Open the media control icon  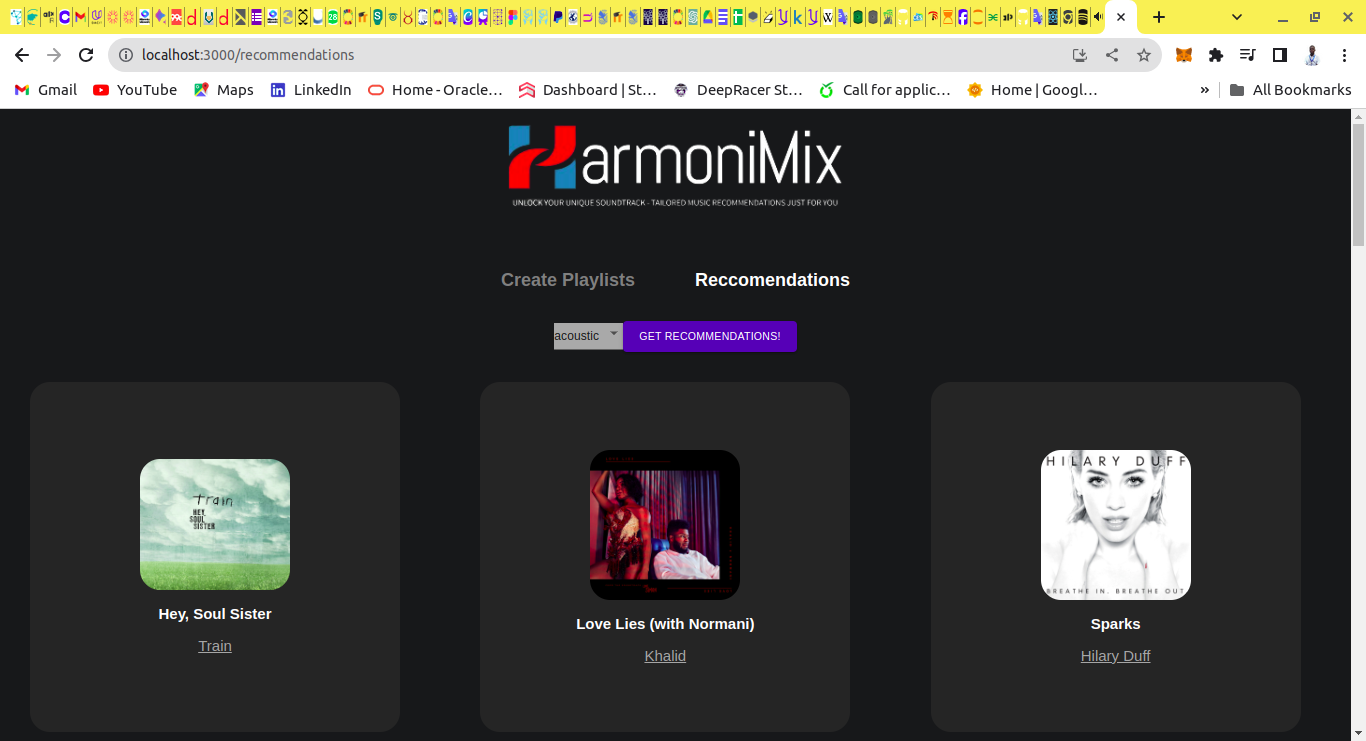click(1247, 55)
